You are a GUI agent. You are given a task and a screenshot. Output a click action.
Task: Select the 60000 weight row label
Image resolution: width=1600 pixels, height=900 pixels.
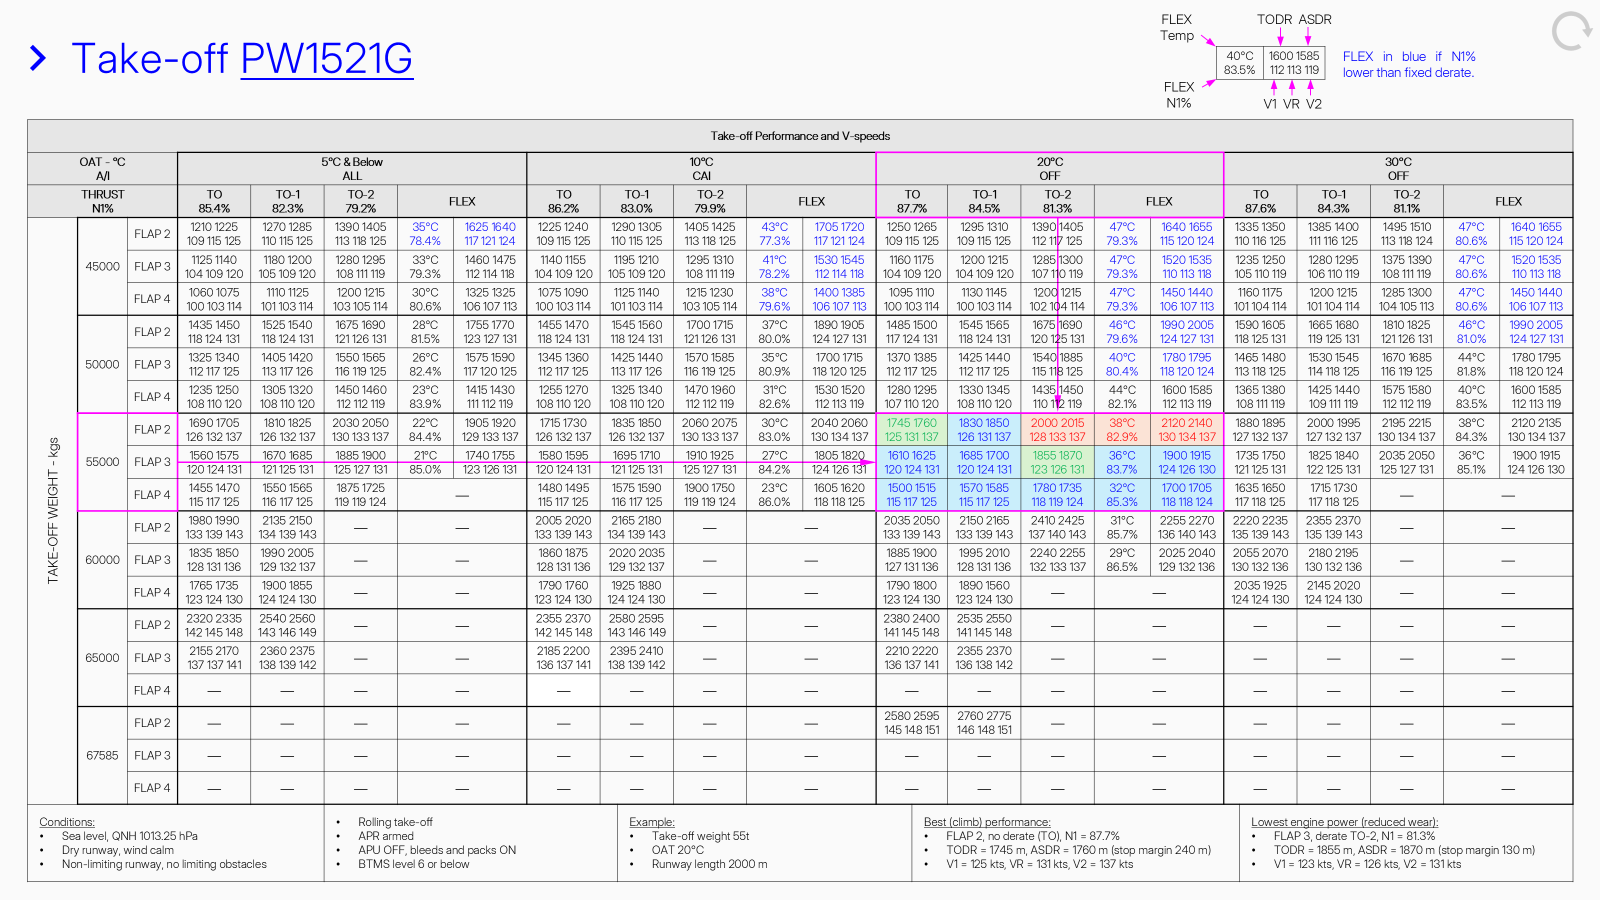coord(103,560)
